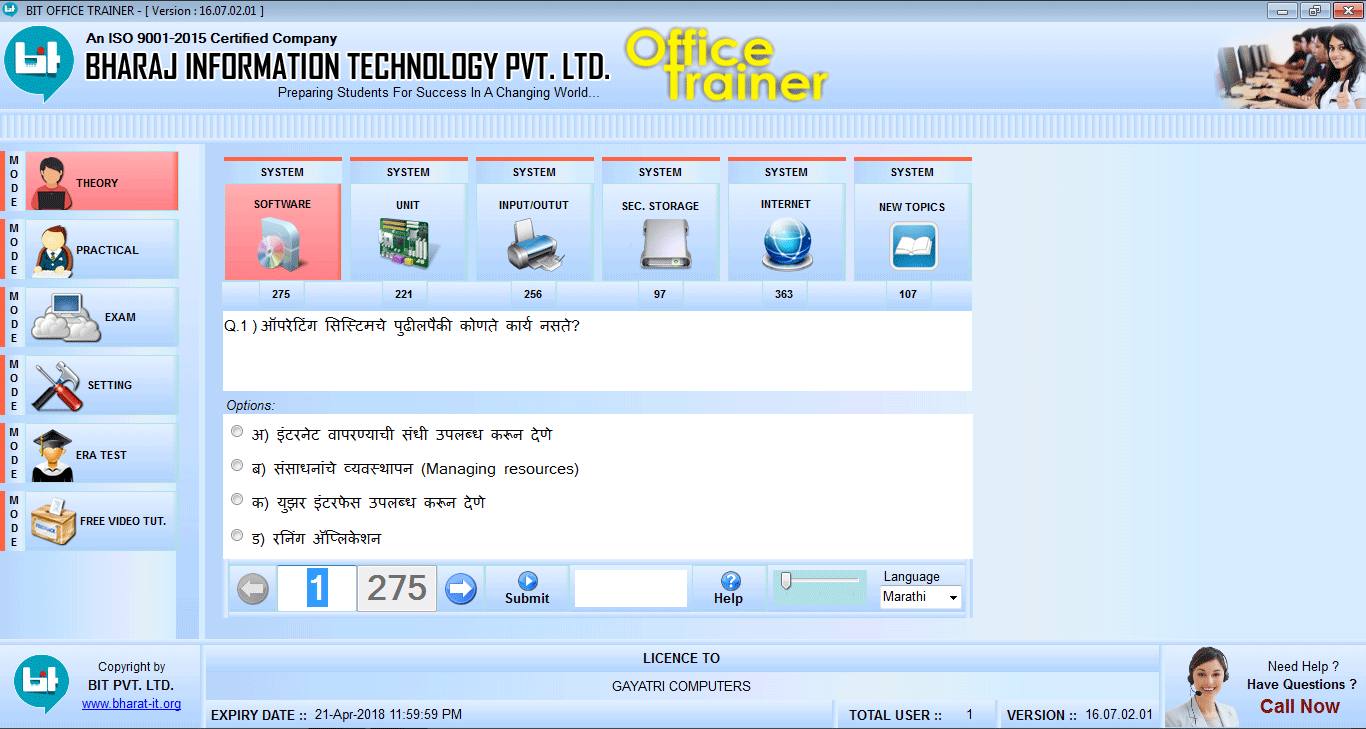Select the Internet globe icon

pos(786,246)
